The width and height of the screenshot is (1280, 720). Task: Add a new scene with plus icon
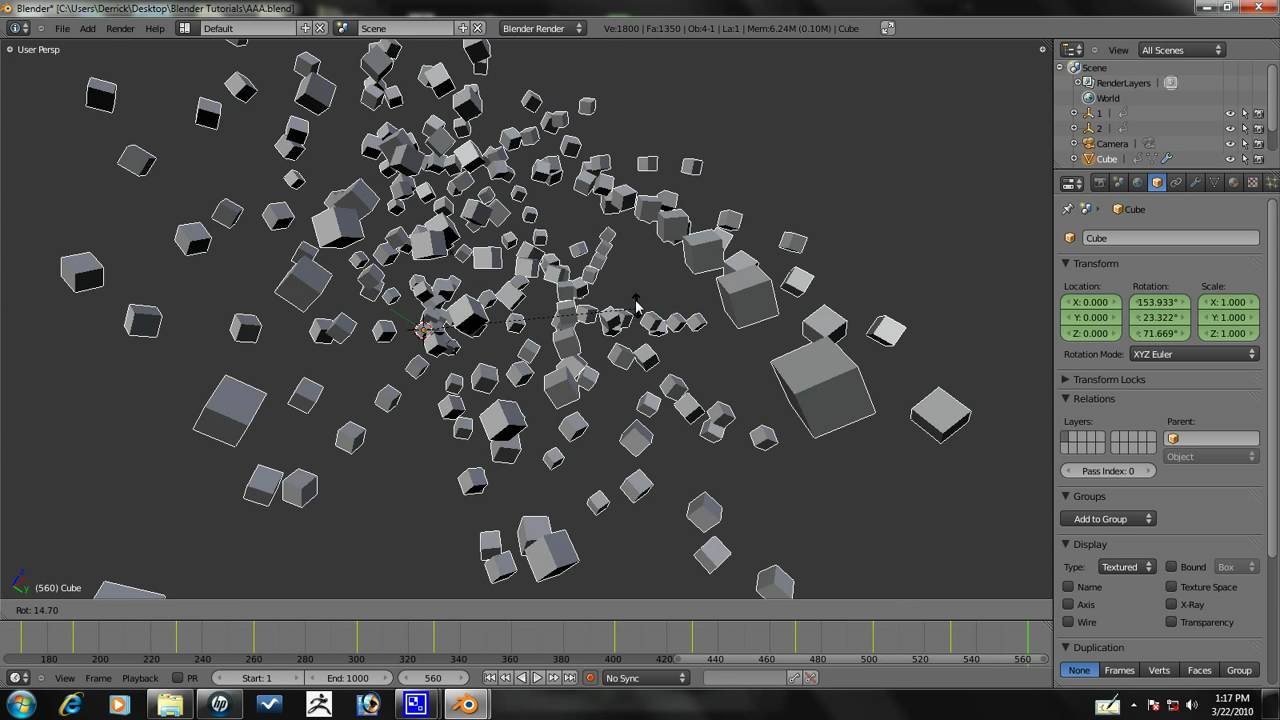(463, 28)
